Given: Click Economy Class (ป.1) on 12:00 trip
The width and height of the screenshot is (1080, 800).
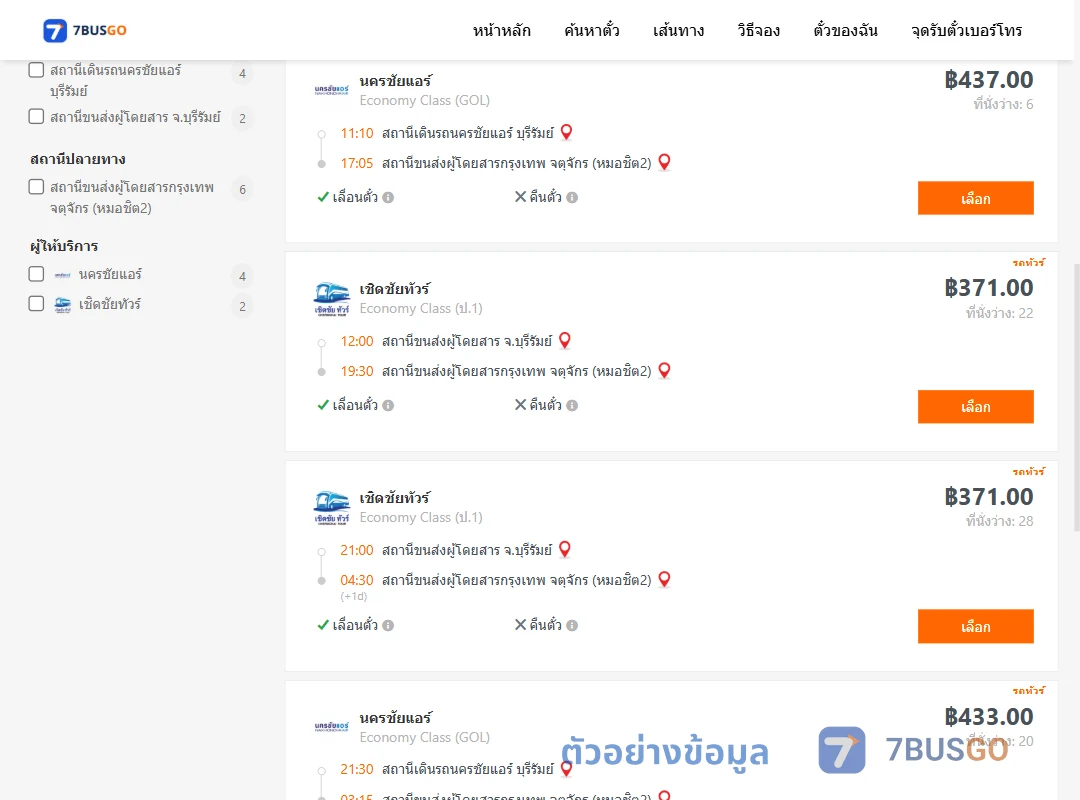Looking at the screenshot, I should (421, 309).
